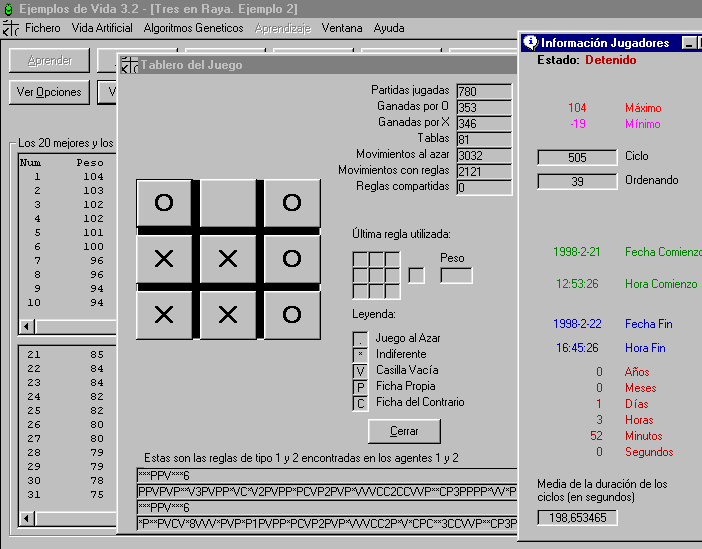Click the Ganadas por O field
The image size is (702, 549).
(x=484, y=107)
